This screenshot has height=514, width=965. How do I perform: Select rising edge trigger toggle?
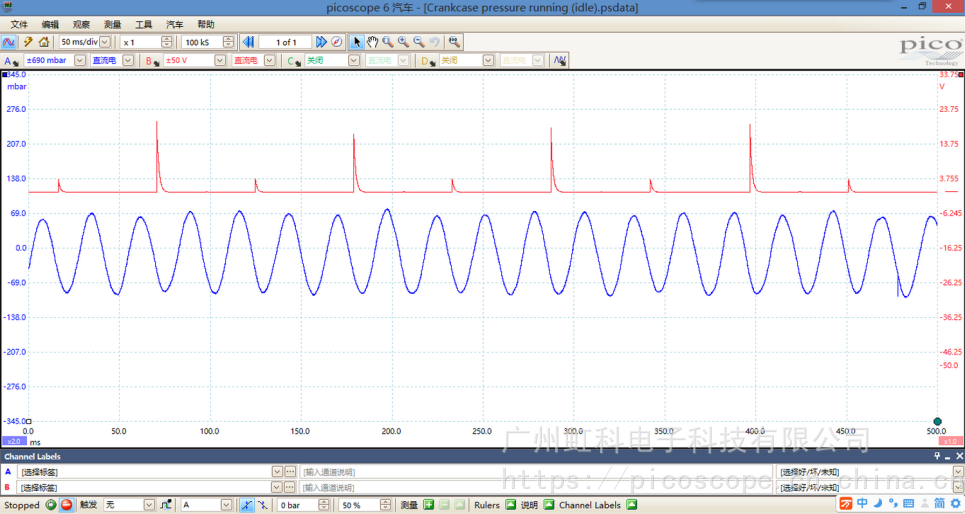(x=246, y=505)
